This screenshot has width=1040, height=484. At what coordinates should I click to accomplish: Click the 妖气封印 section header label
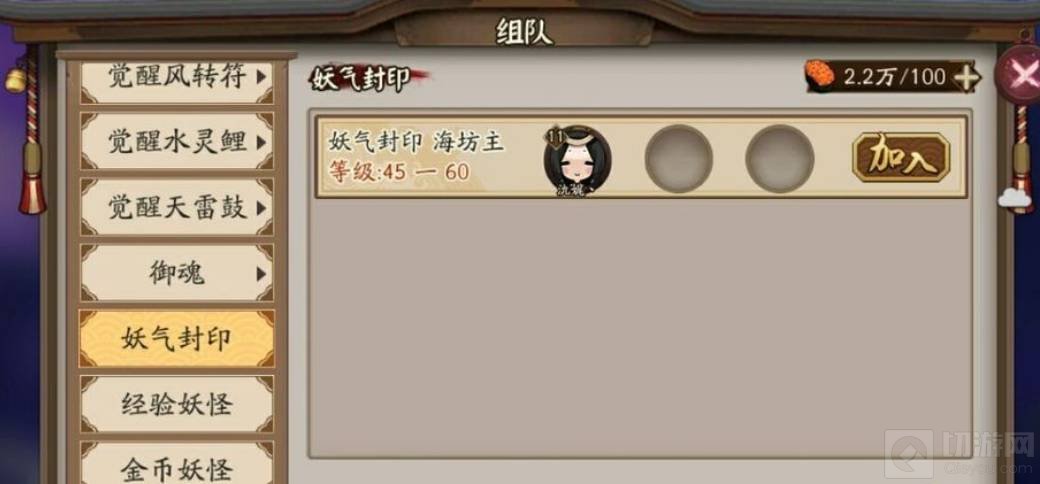click(361, 79)
